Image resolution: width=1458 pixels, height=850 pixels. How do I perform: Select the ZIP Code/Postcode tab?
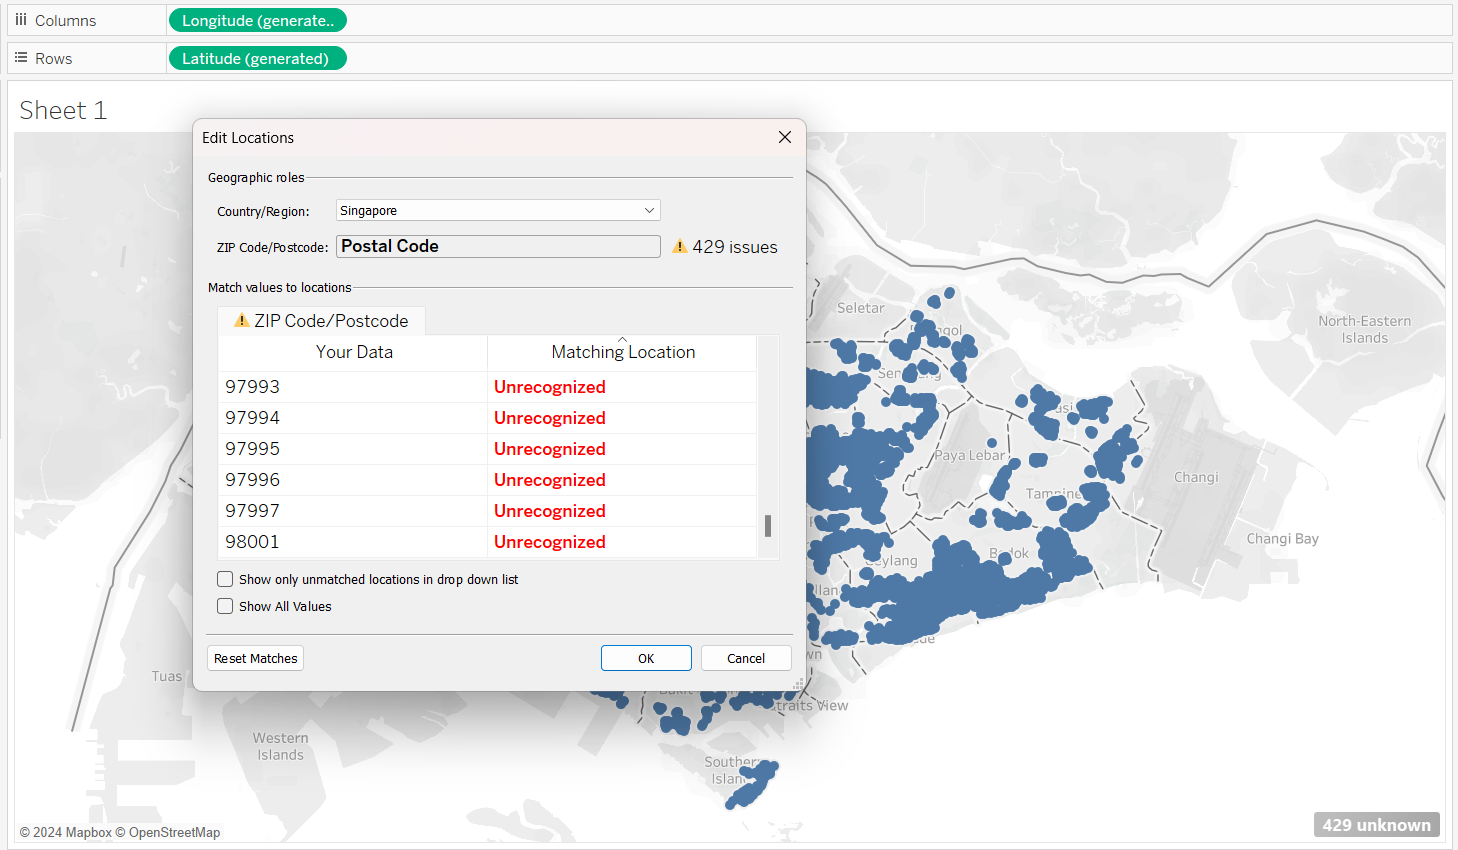pyautogui.click(x=322, y=321)
